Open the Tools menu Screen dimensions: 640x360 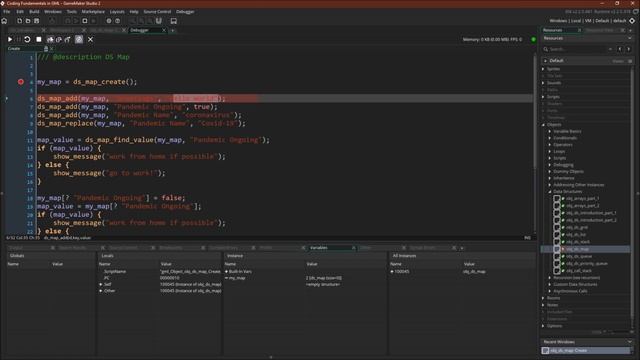tap(71, 12)
